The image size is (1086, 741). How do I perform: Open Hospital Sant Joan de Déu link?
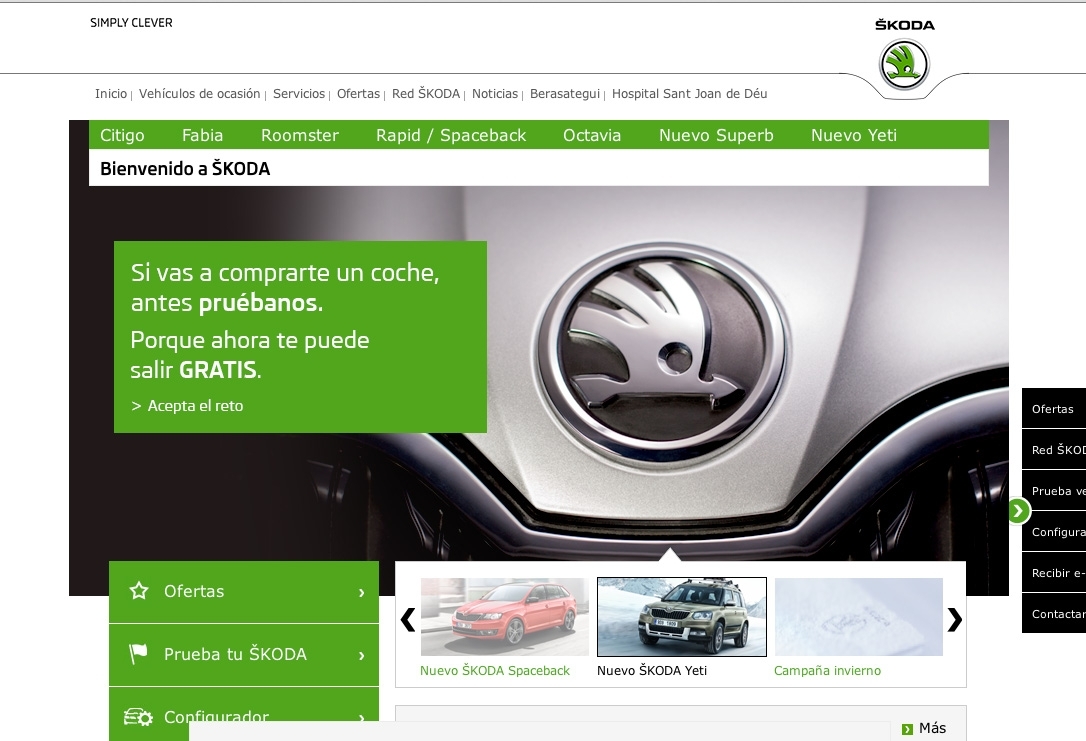tap(689, 93)
